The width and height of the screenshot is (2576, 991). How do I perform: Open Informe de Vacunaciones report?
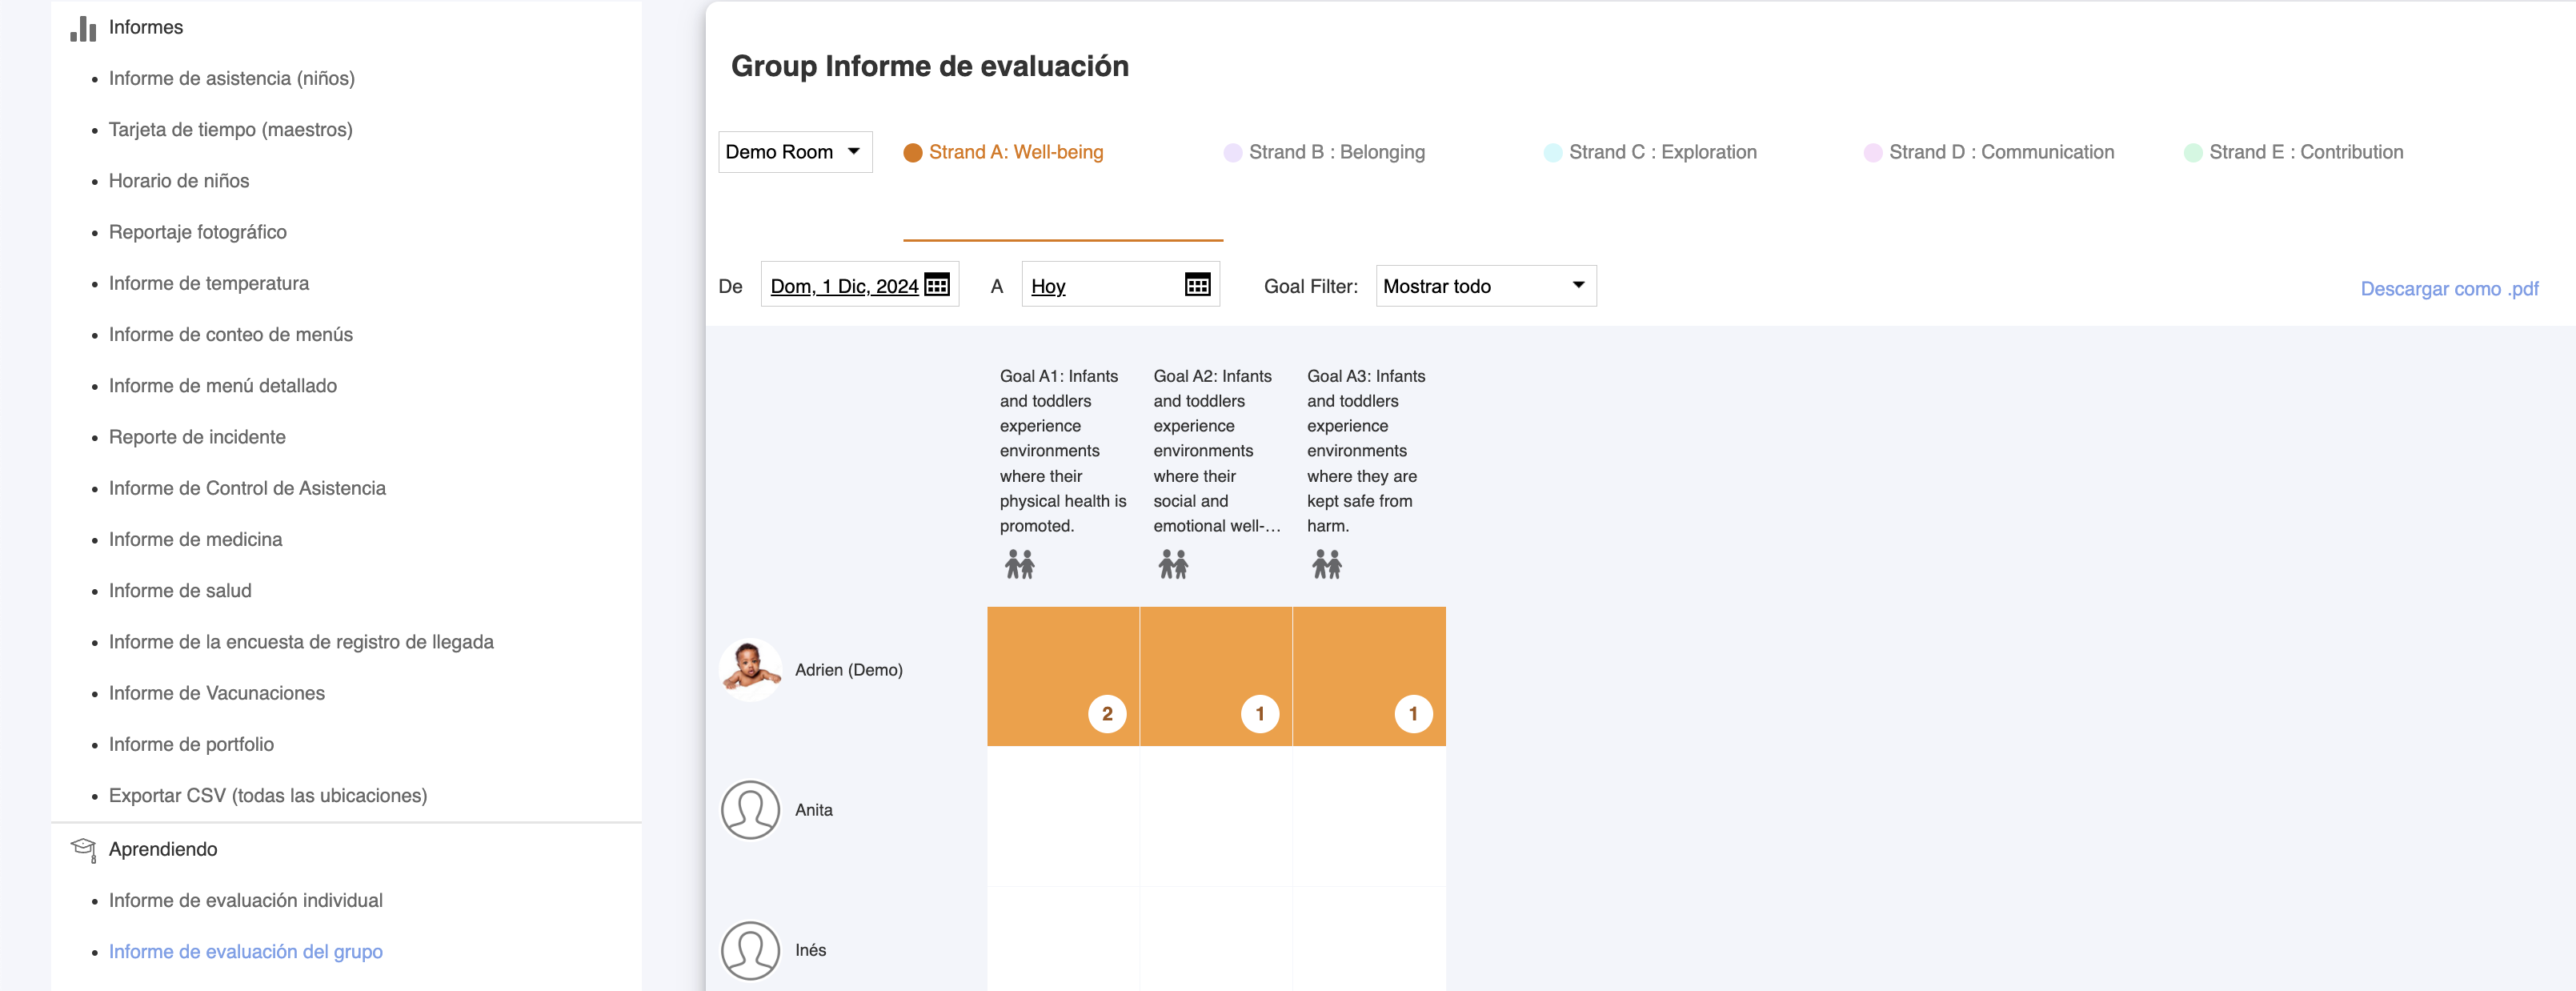216,693
